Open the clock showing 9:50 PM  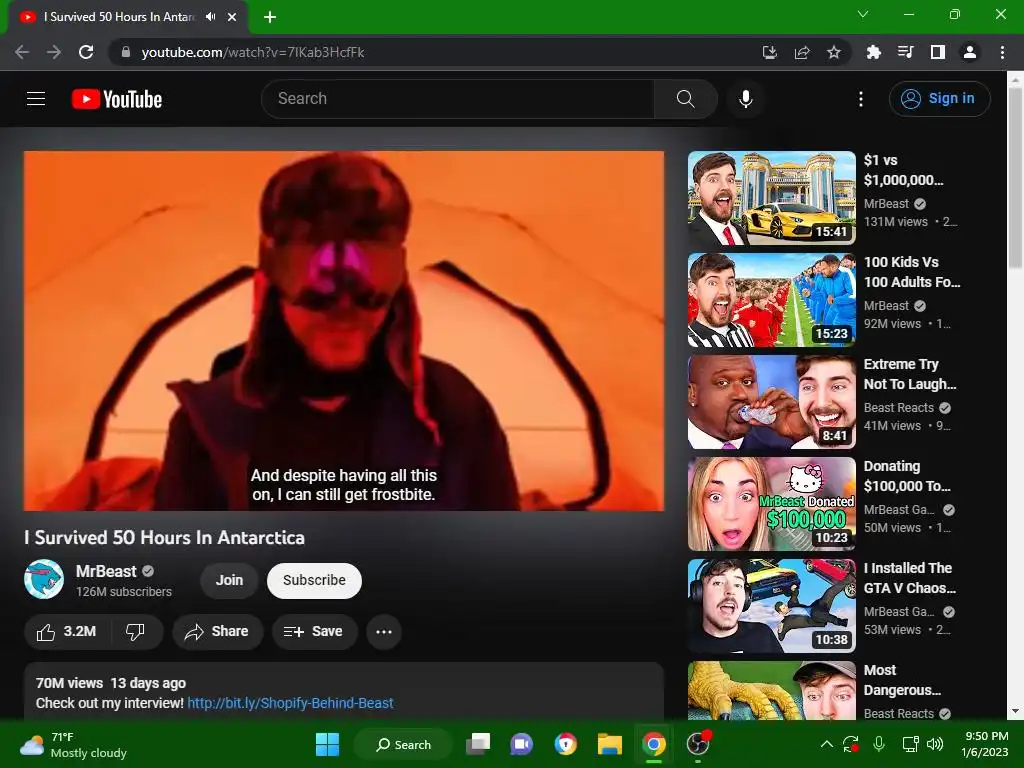click(x=984, y=744)
